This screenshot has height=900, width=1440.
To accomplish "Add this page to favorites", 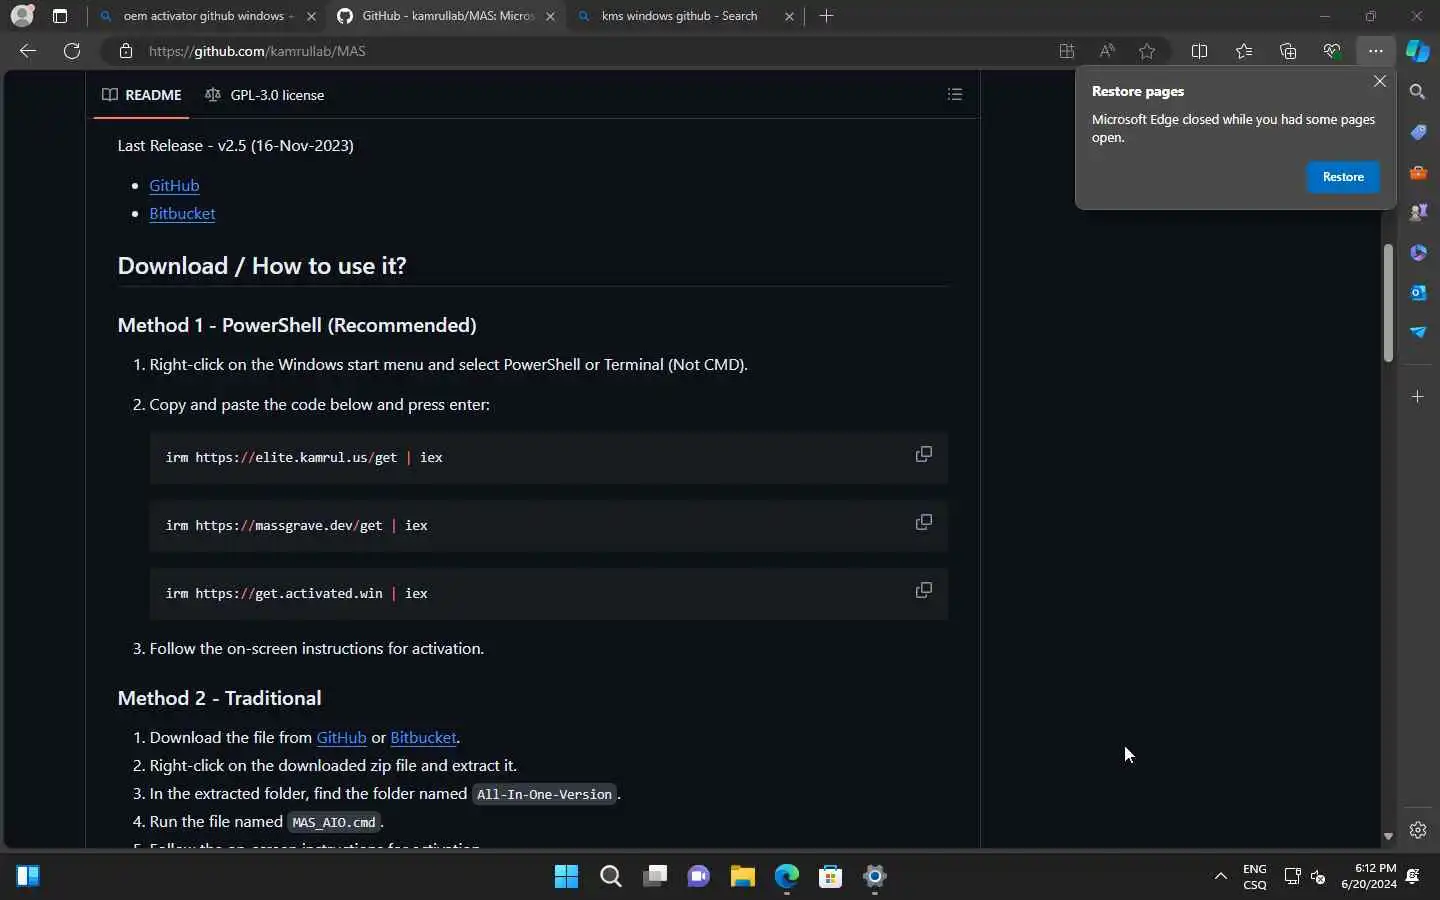I will [1147, 51].
